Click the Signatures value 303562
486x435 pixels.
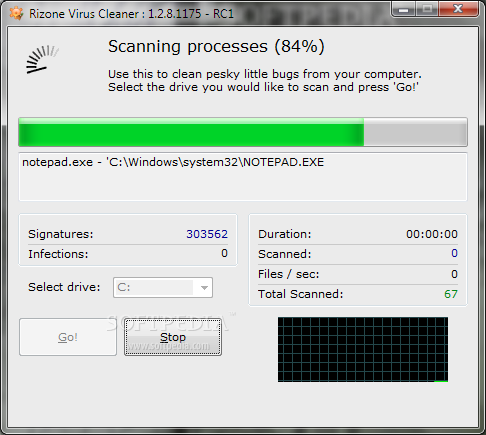pos(207,234)
